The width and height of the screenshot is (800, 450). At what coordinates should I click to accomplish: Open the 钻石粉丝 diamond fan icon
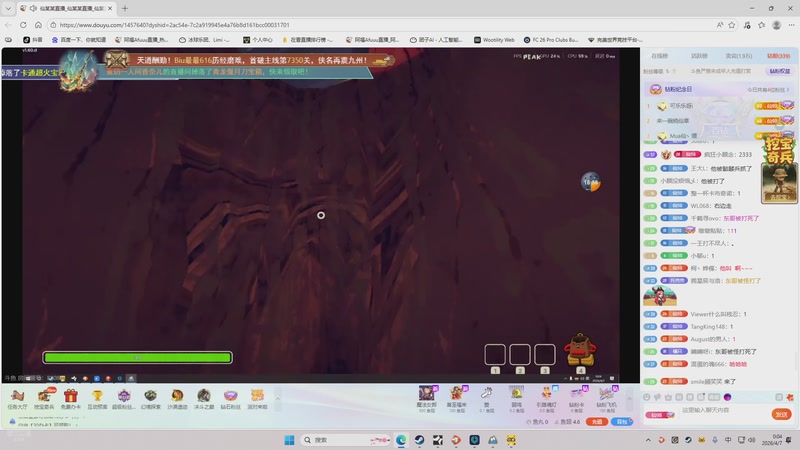tap(231, 398)
